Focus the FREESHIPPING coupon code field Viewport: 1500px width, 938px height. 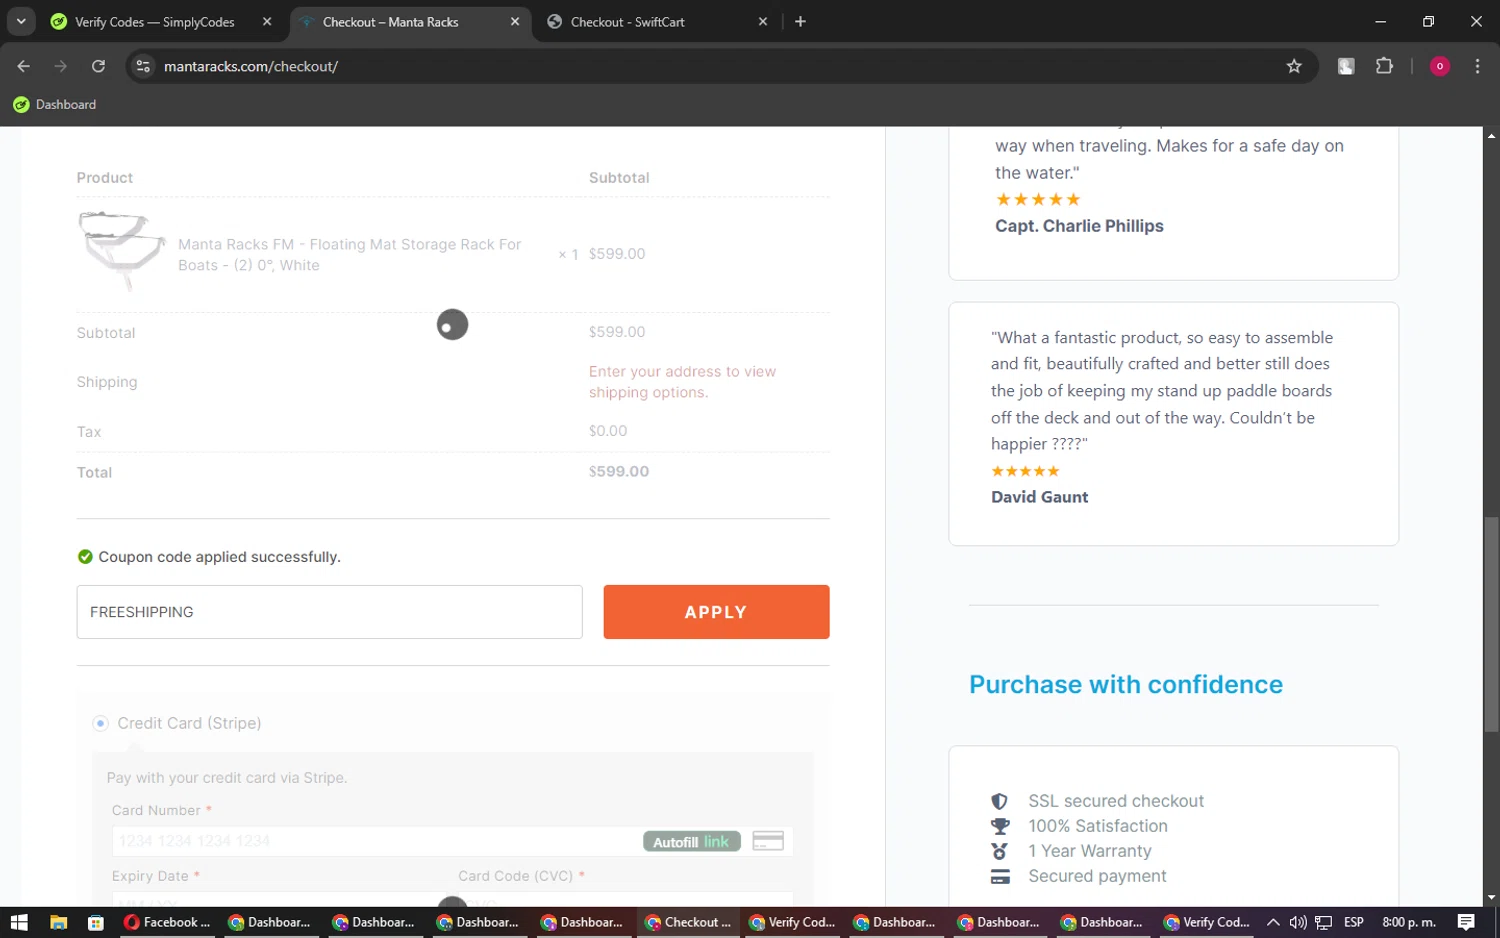[x=329, y=612]
